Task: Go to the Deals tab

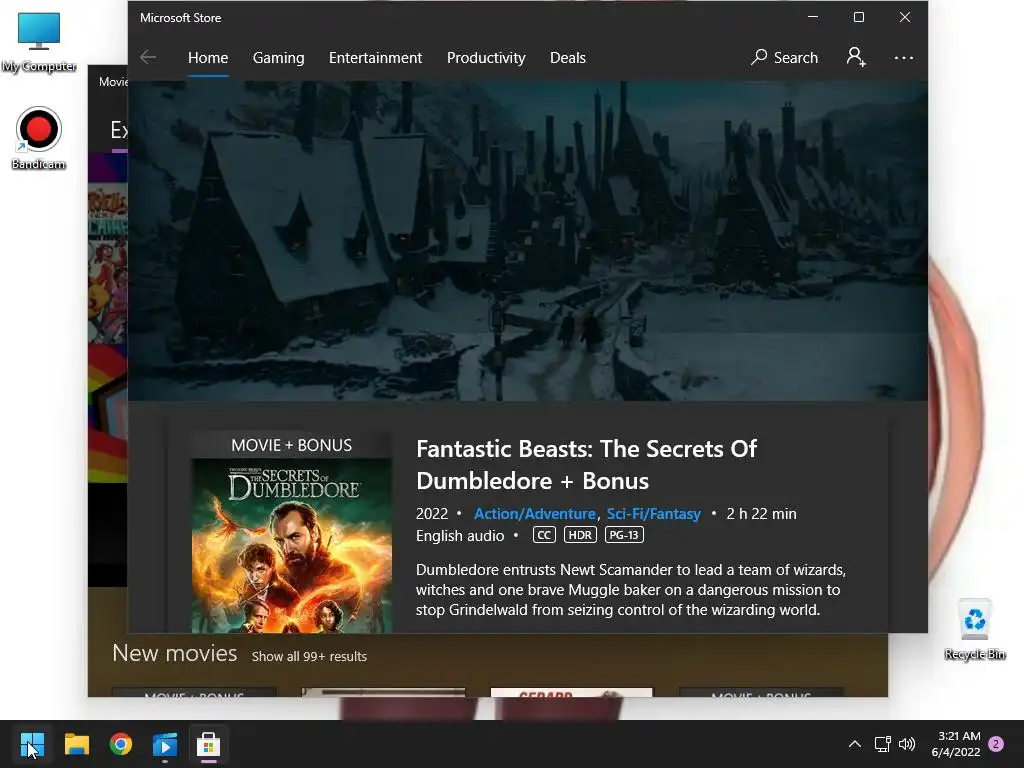Action: tap(568, 57)
